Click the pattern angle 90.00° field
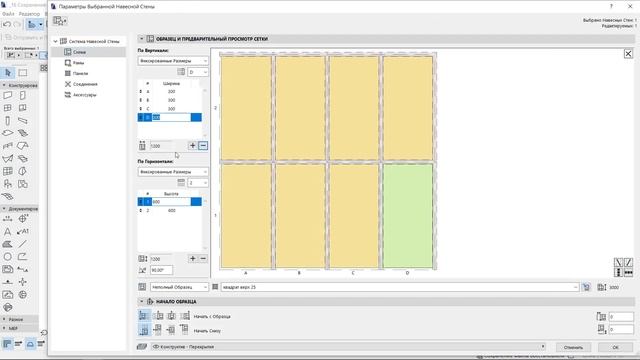640x360 pixels. [161, 270]
